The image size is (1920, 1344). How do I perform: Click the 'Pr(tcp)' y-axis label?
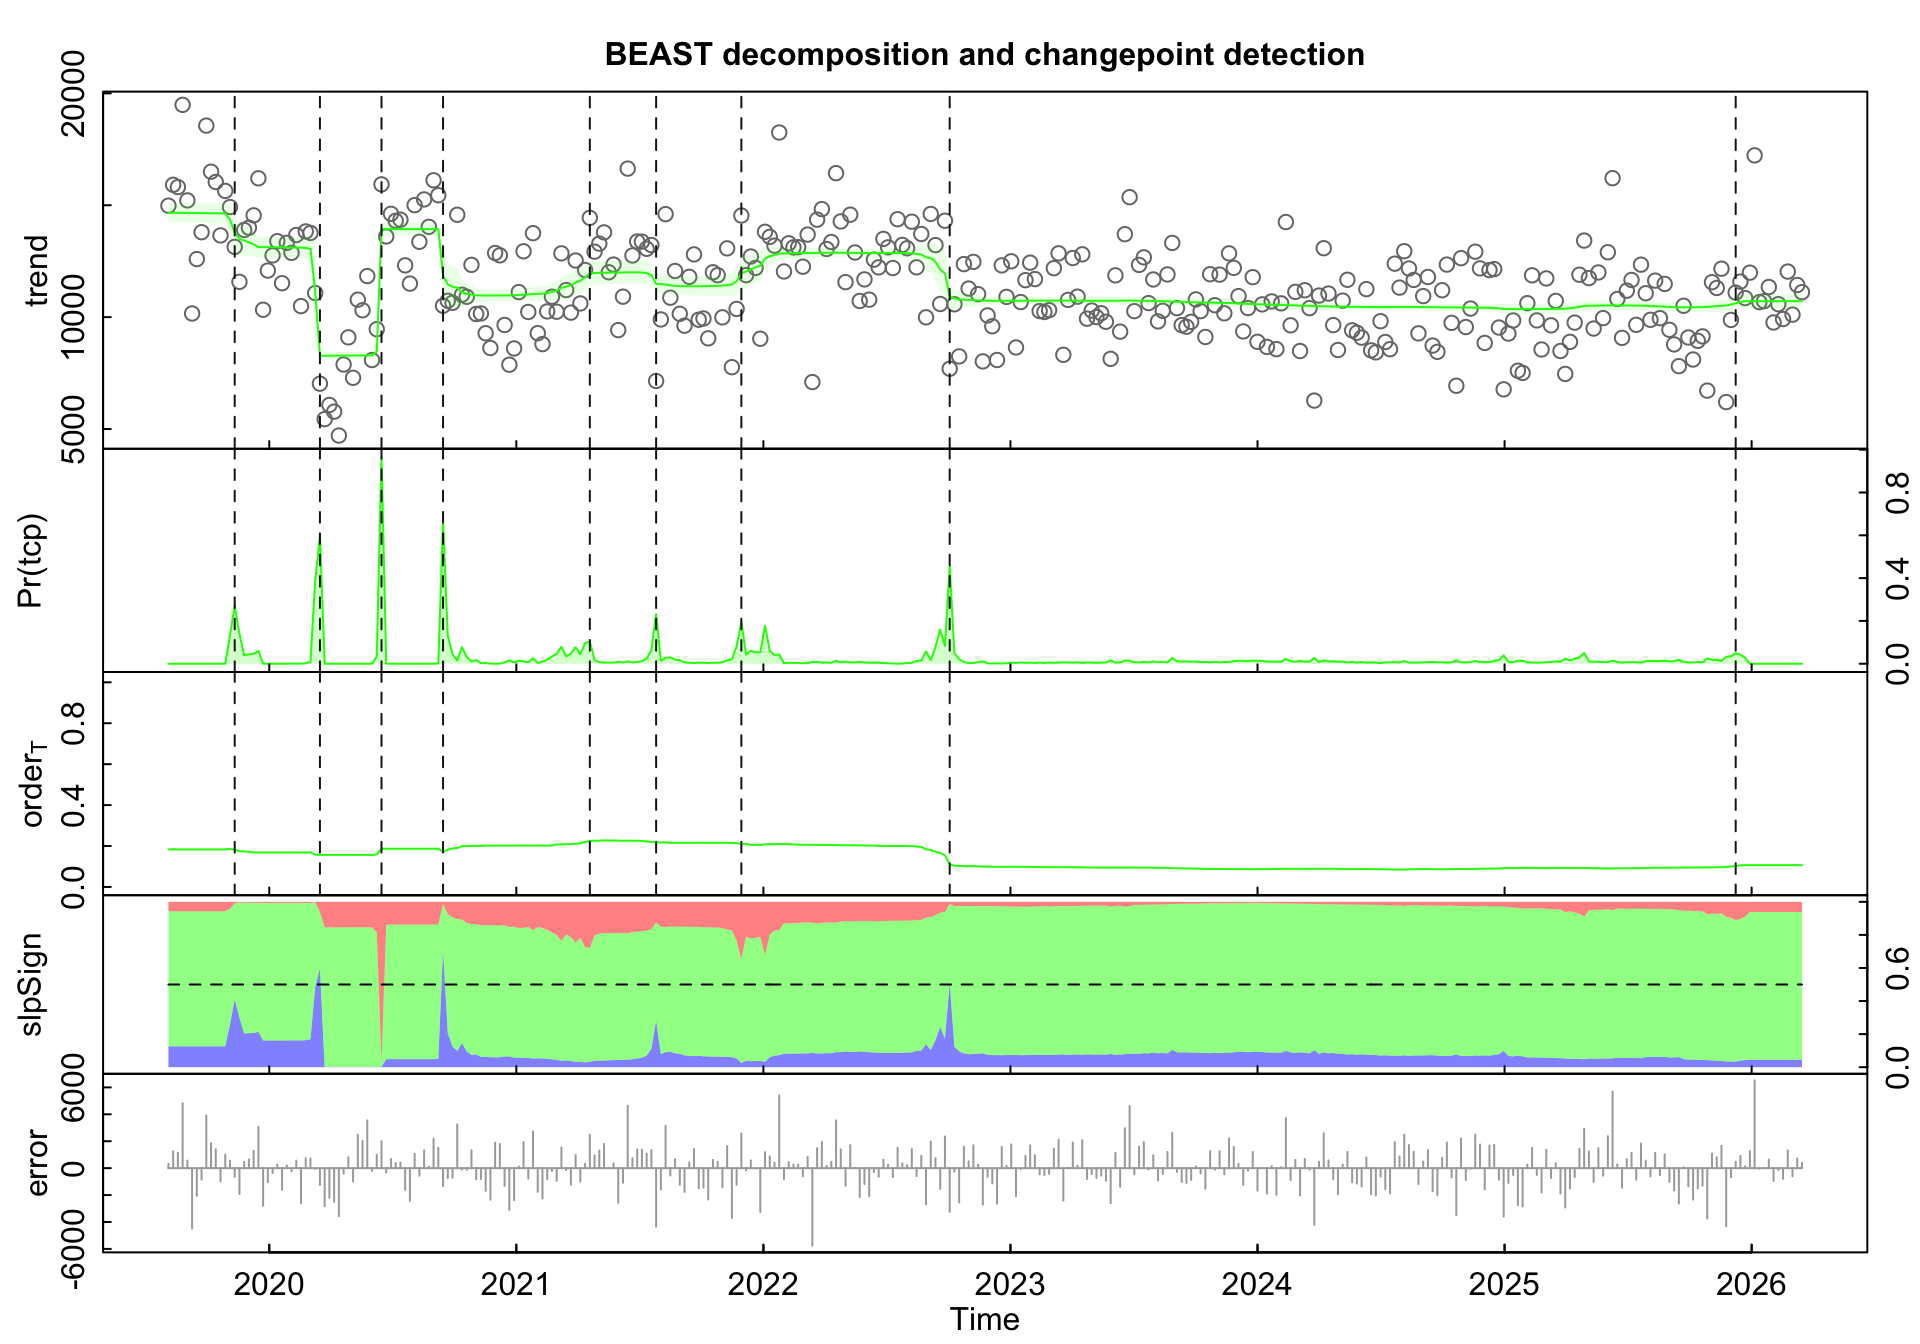[x=31, y=561]
